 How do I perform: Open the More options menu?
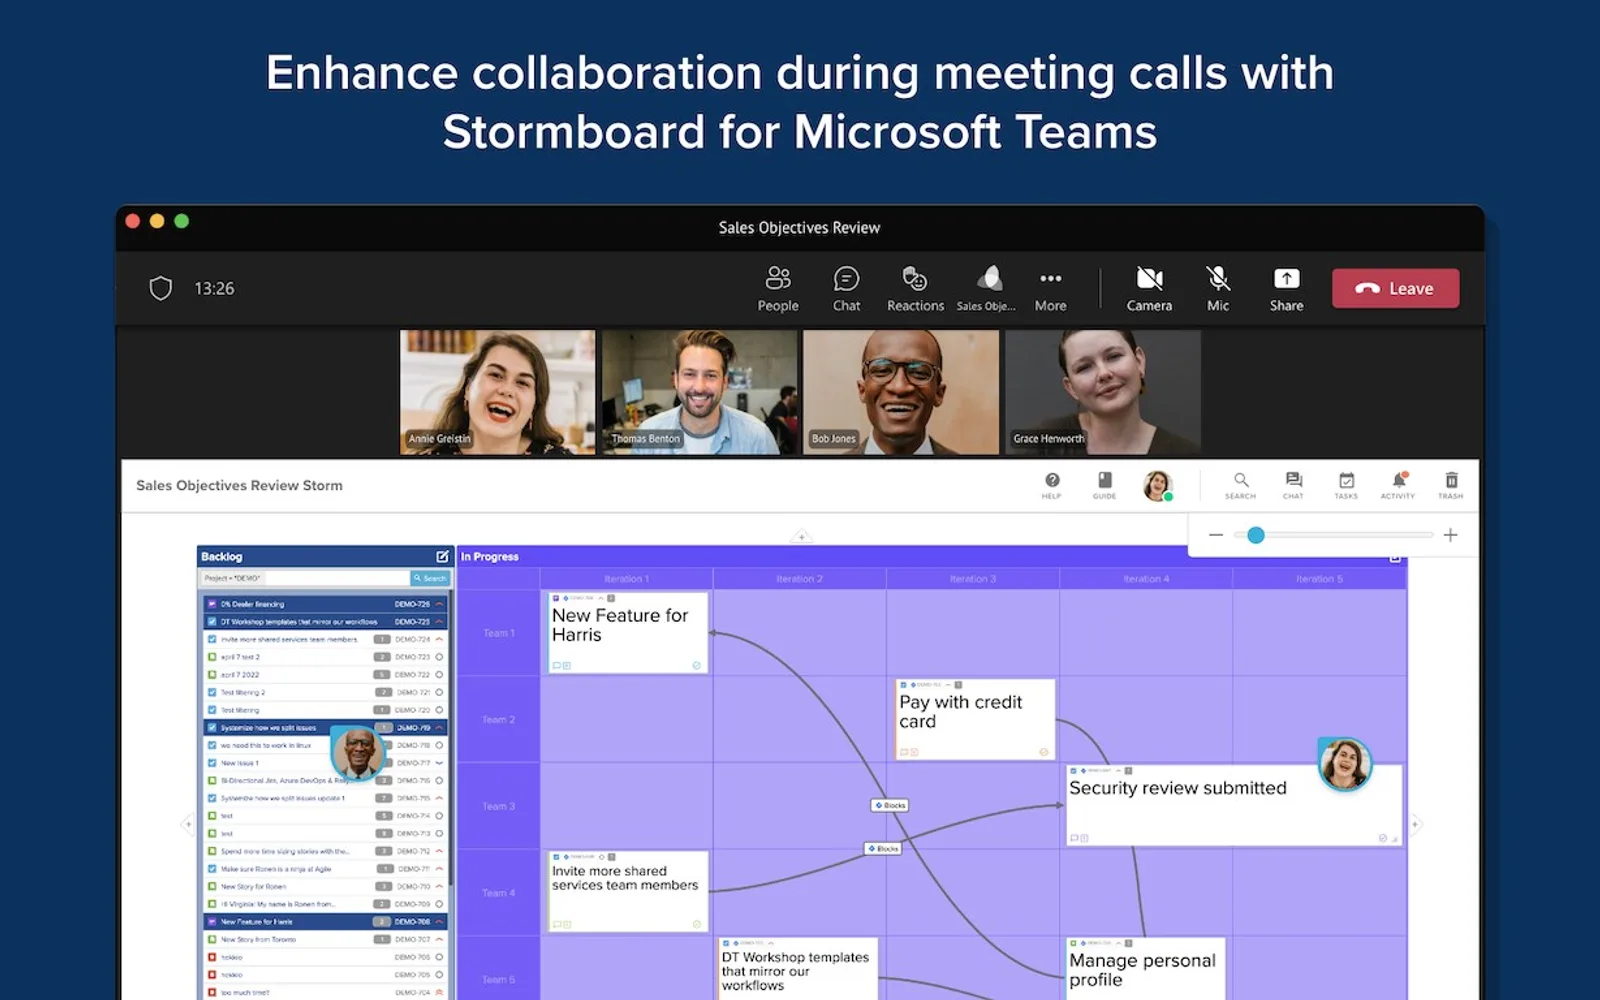coord(1050,289)
